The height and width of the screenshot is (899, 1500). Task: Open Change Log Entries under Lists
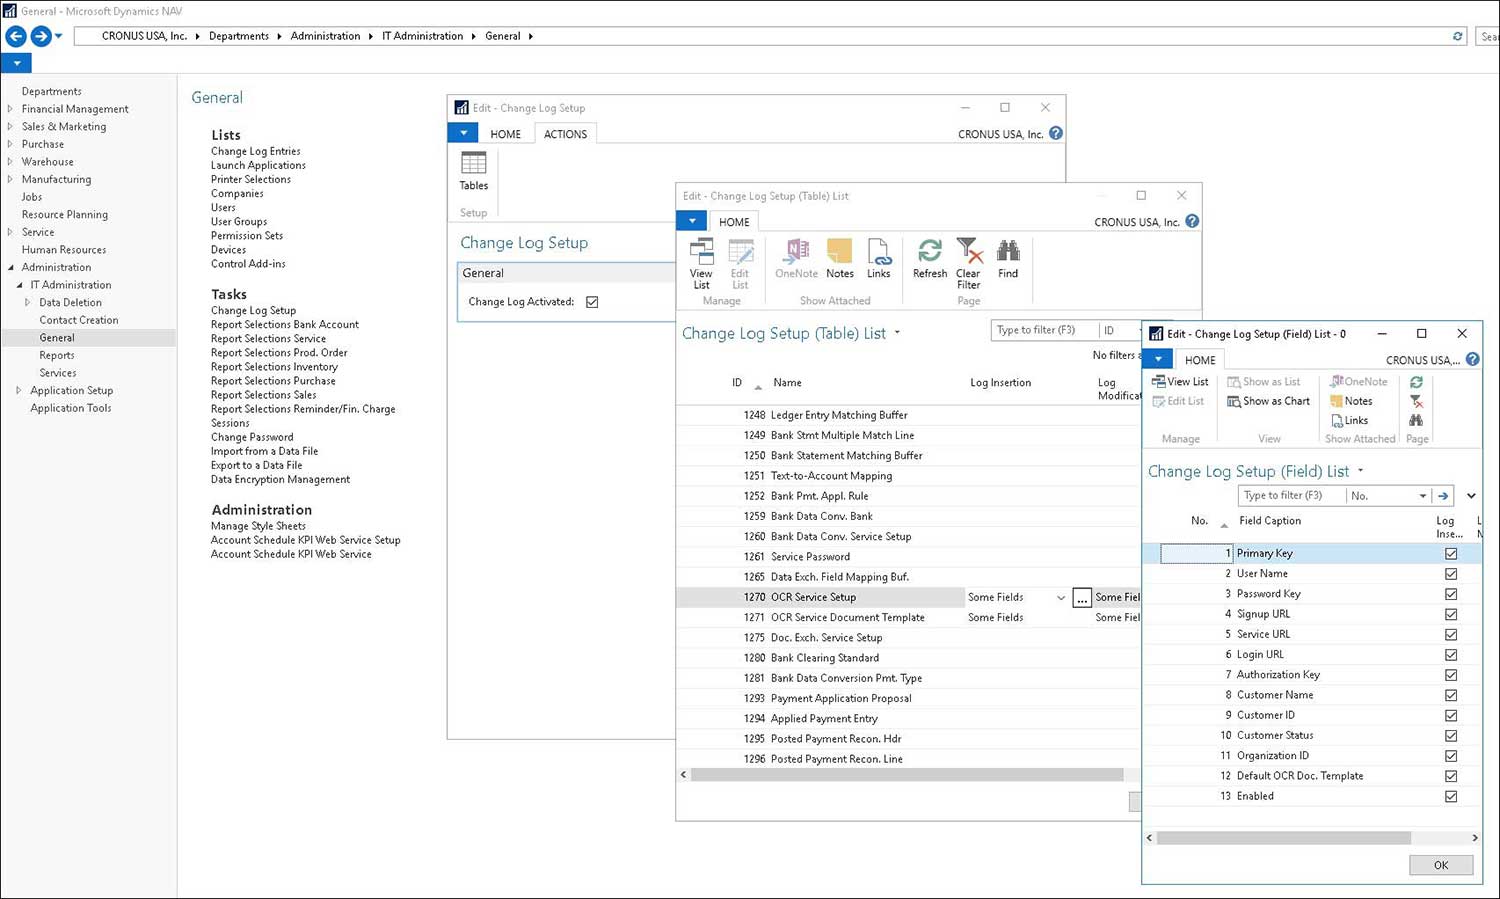(x=256, y=151)
